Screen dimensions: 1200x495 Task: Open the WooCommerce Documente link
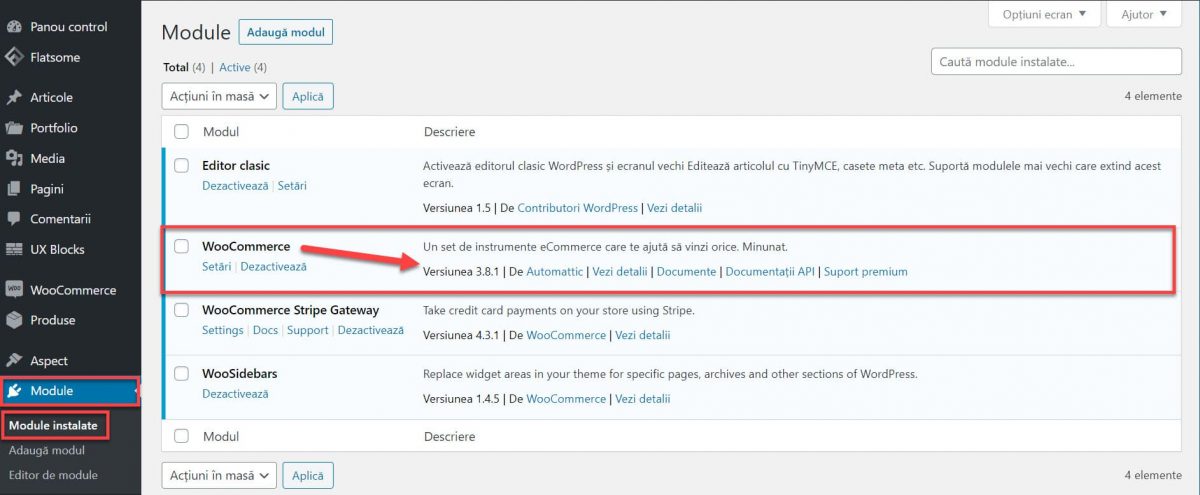(686, 271)
